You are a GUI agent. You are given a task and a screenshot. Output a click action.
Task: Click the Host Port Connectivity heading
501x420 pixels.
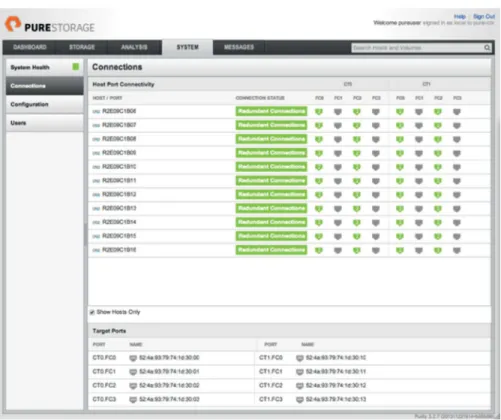point(123,84)
